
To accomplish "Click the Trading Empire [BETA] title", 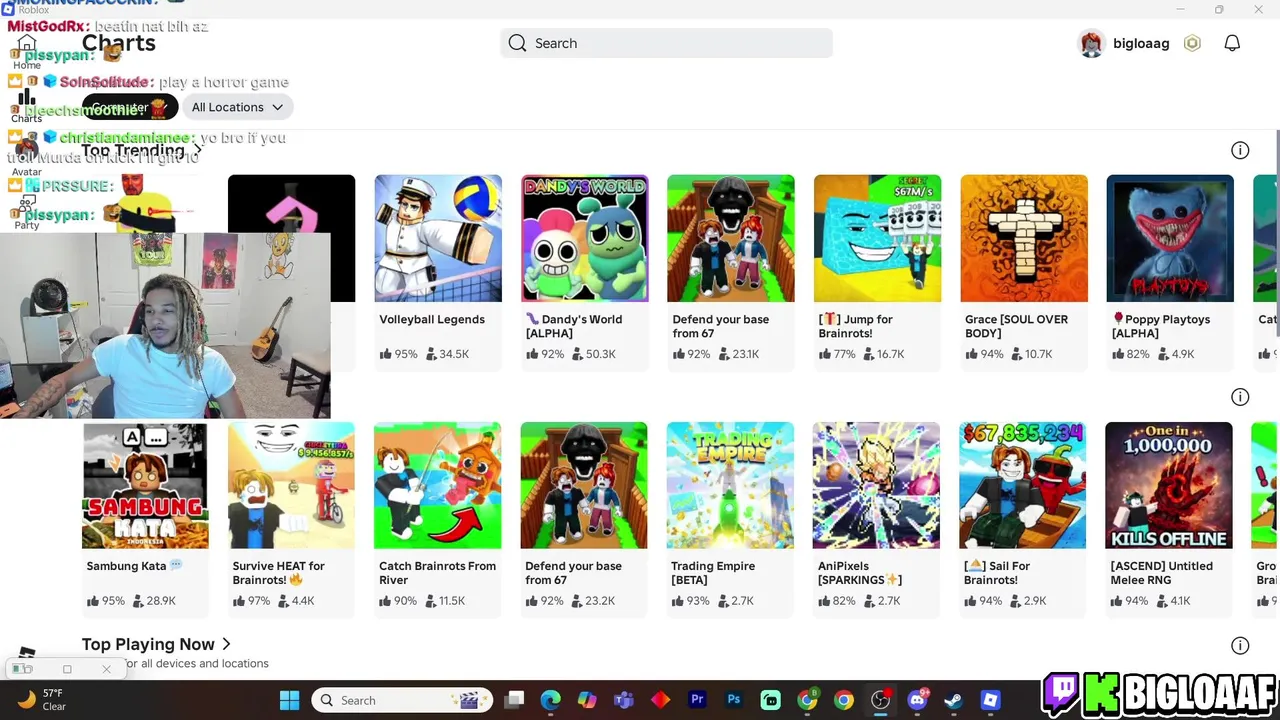I will tap(713, 573).
